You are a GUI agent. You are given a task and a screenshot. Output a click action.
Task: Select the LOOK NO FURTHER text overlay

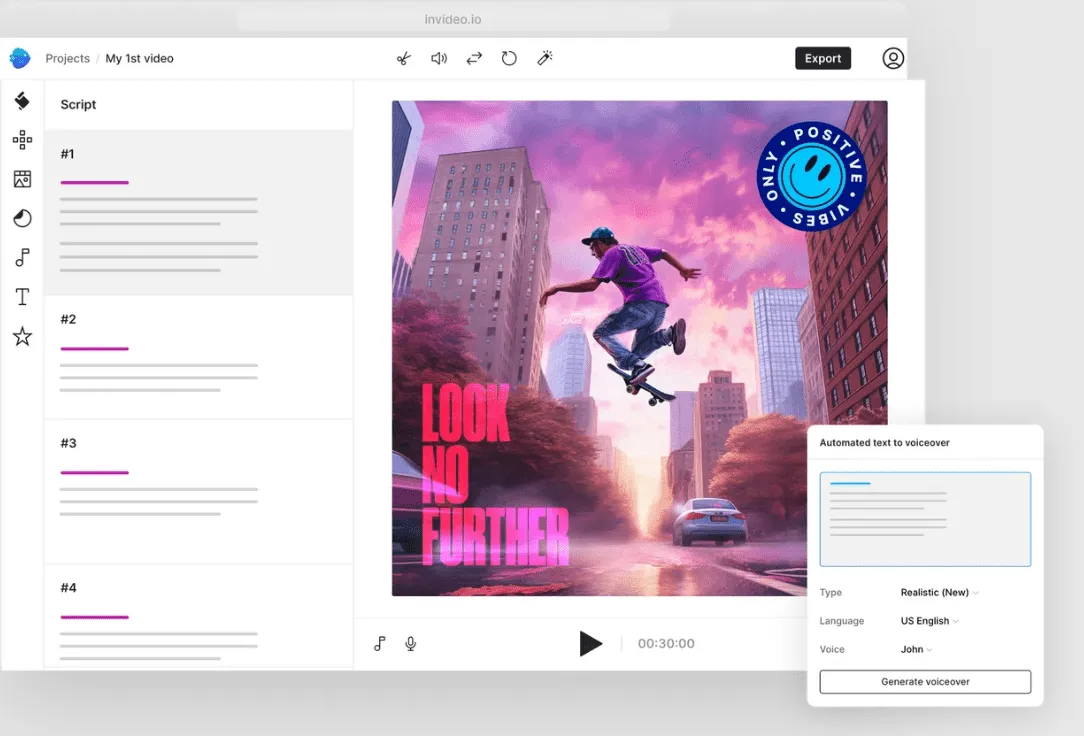(x=494, y=475)
